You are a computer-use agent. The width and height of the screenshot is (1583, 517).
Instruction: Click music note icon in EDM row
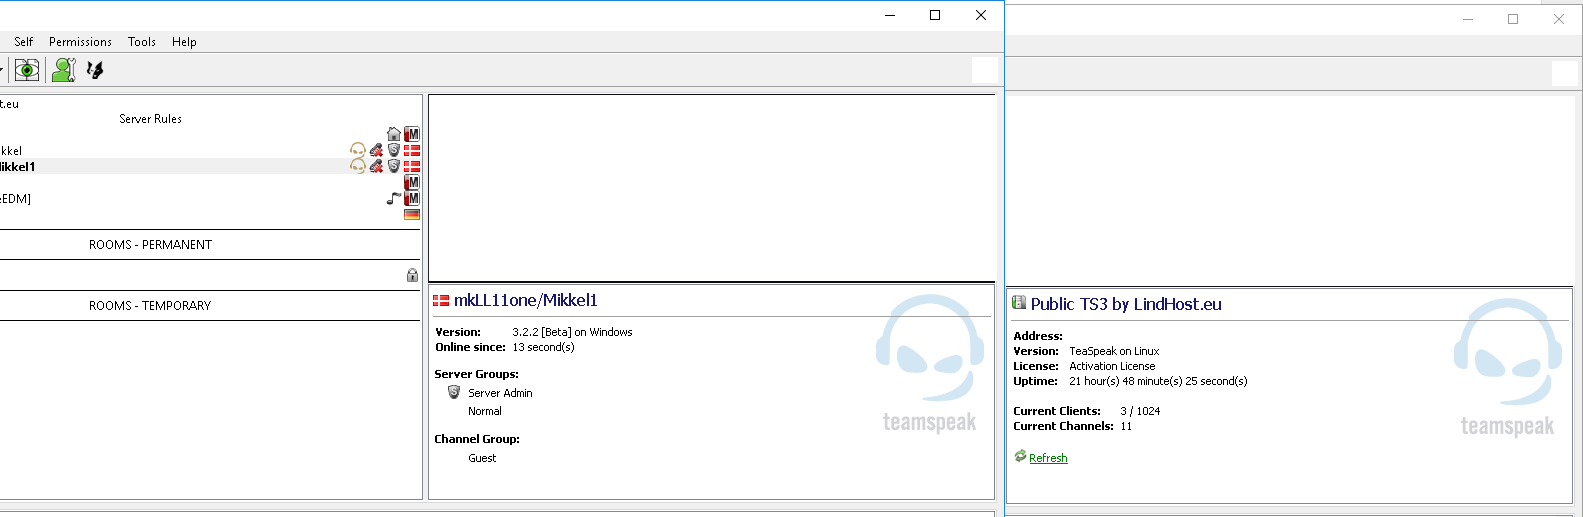tap(394, 198)
